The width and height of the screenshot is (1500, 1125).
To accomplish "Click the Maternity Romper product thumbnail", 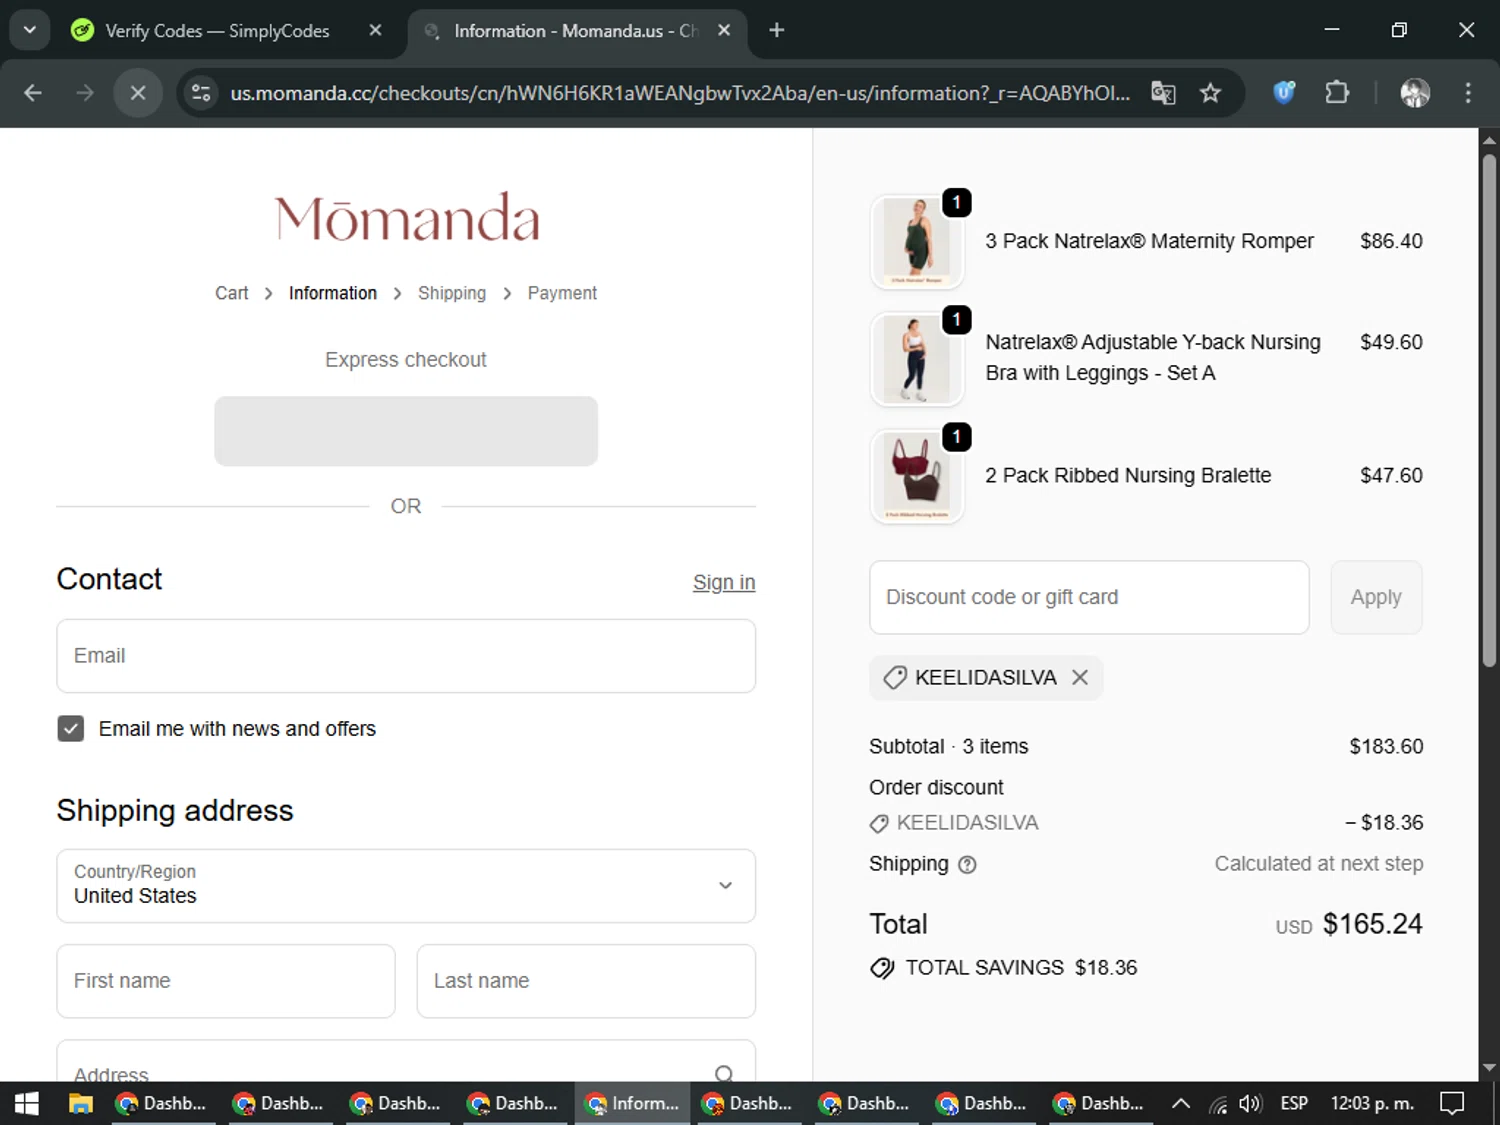I will click(917, 241).
